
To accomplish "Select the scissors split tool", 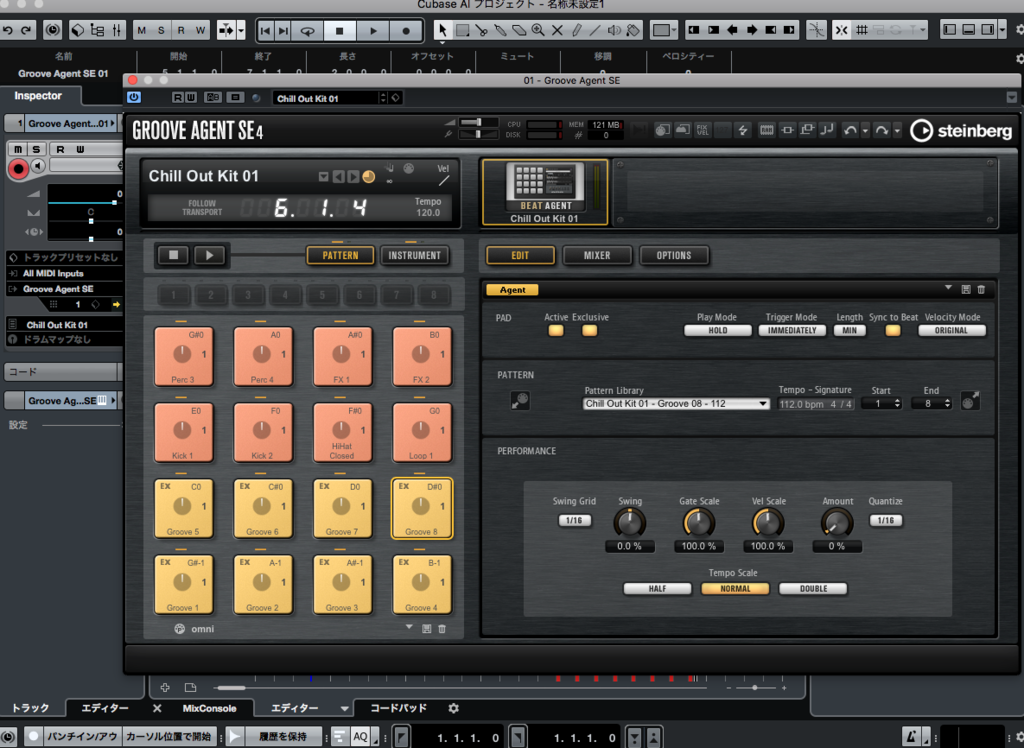I will click(x=481, y=30).
